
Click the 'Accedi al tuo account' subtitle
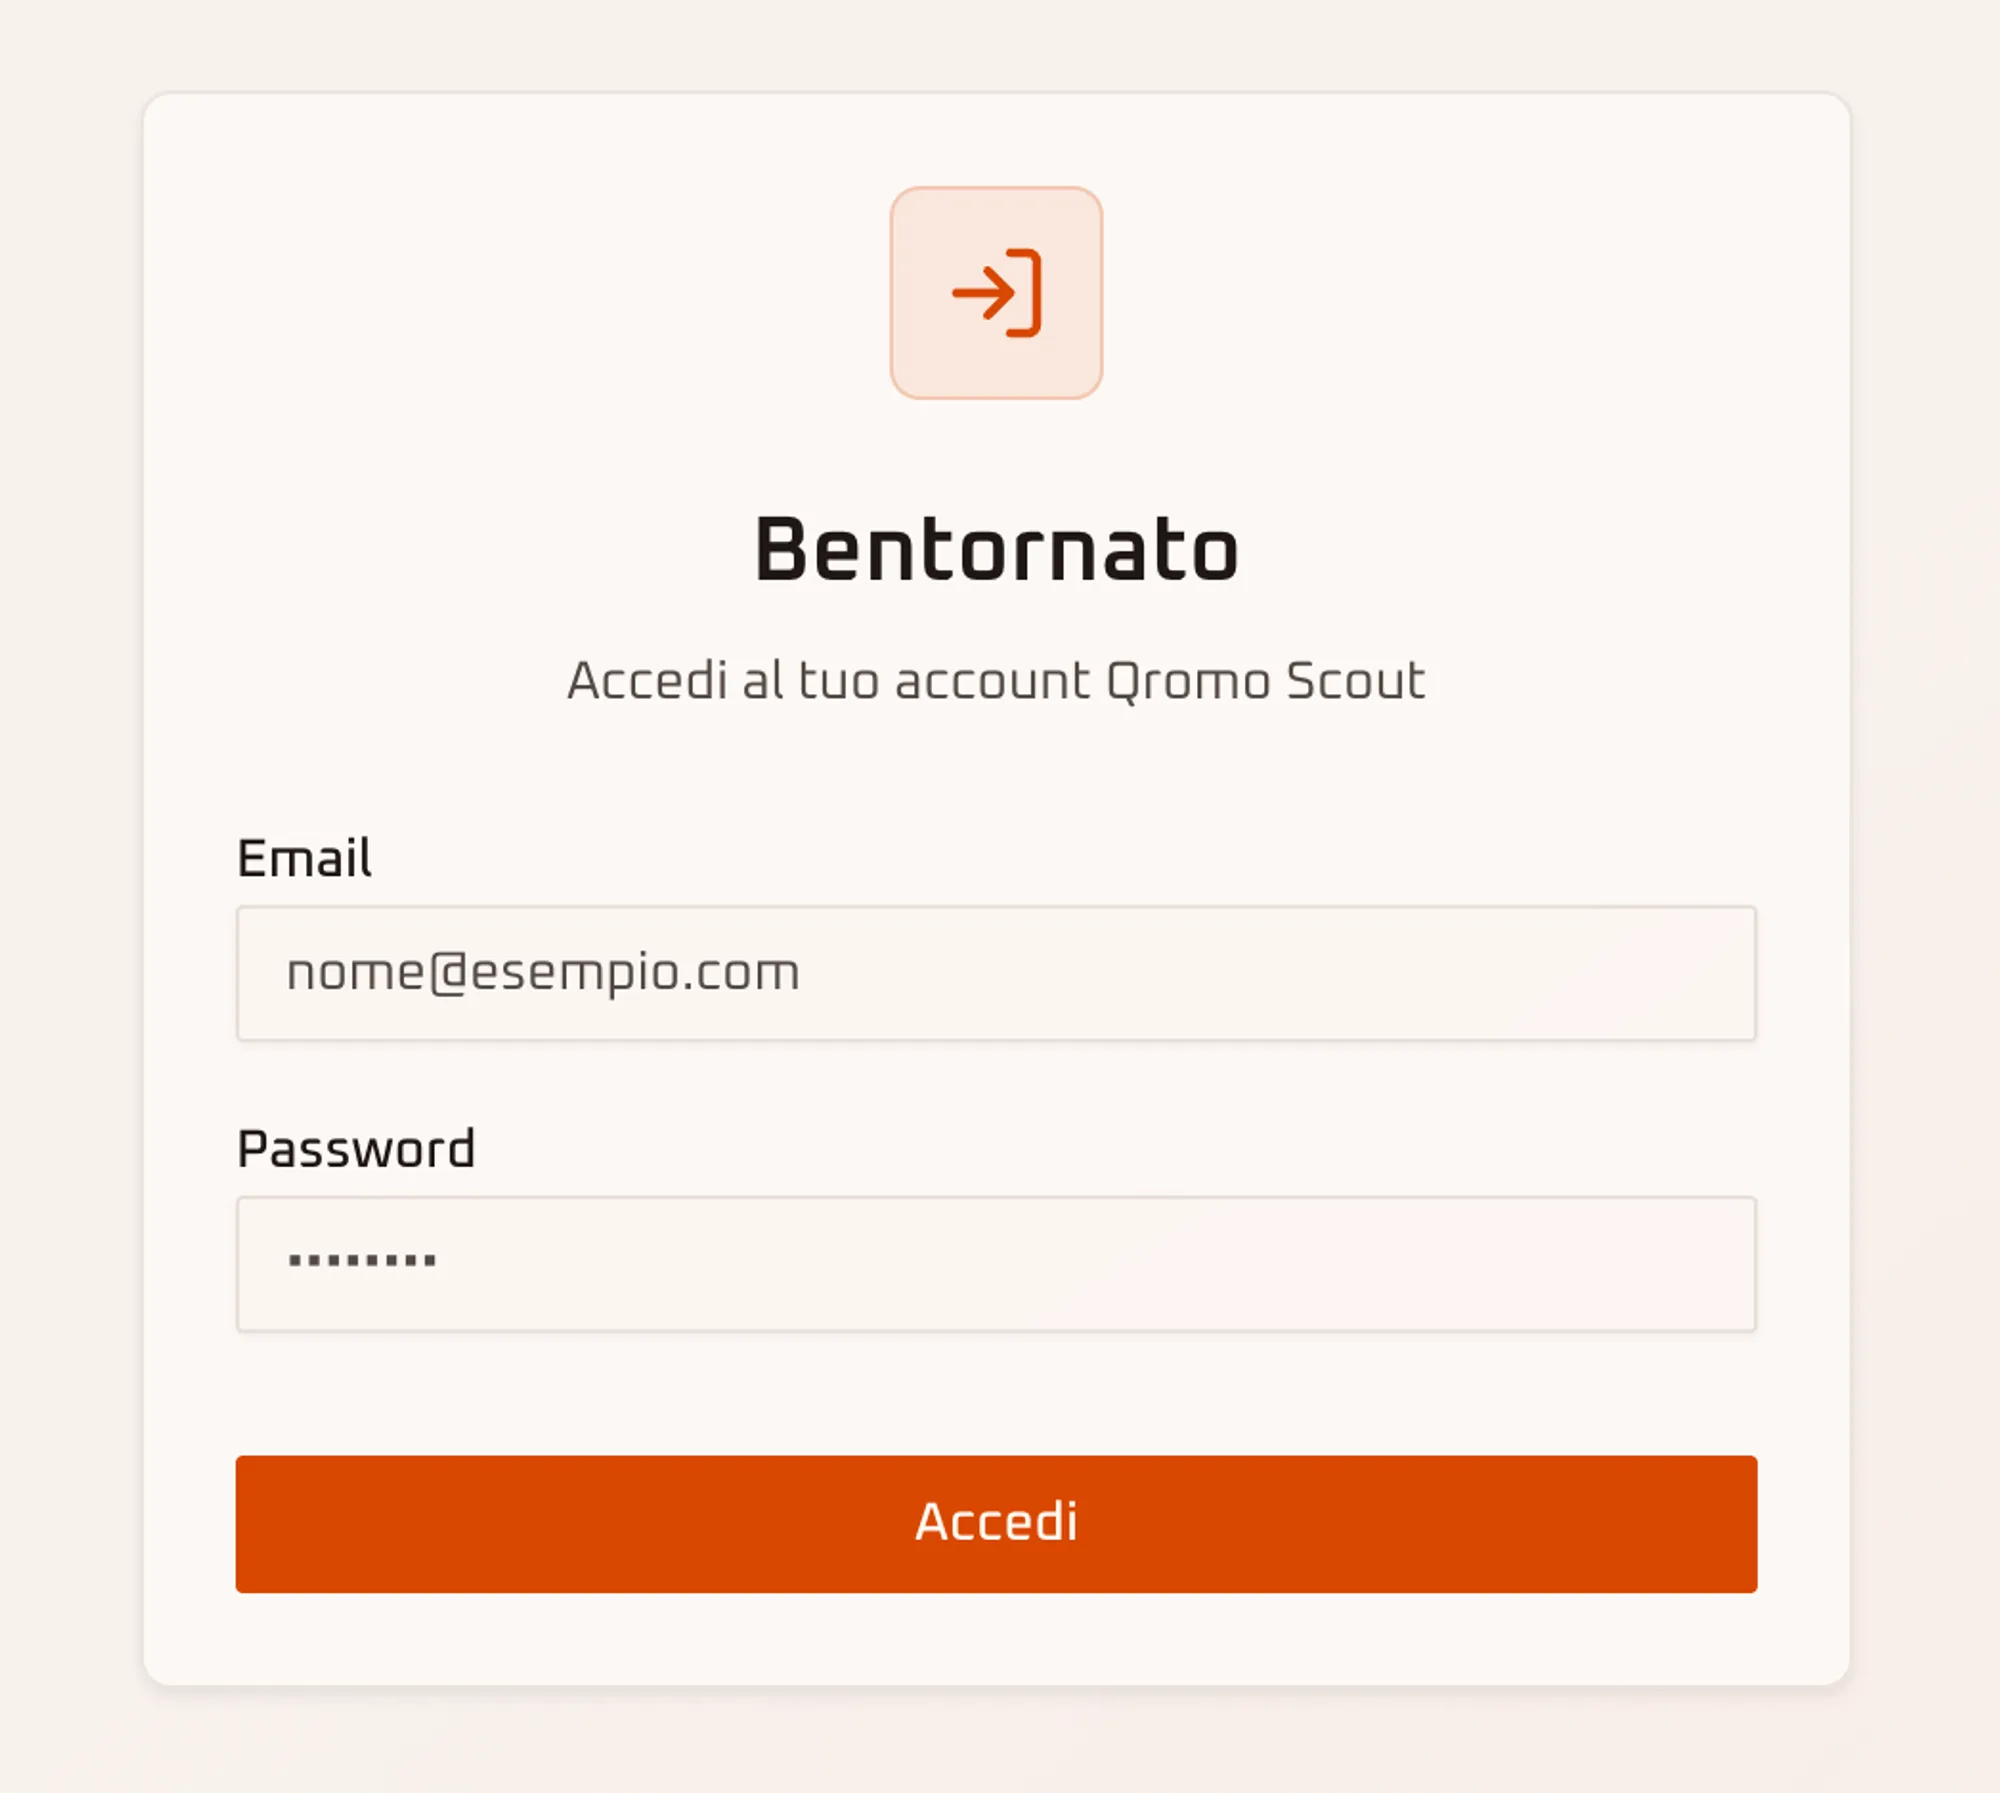click(828, 682)
